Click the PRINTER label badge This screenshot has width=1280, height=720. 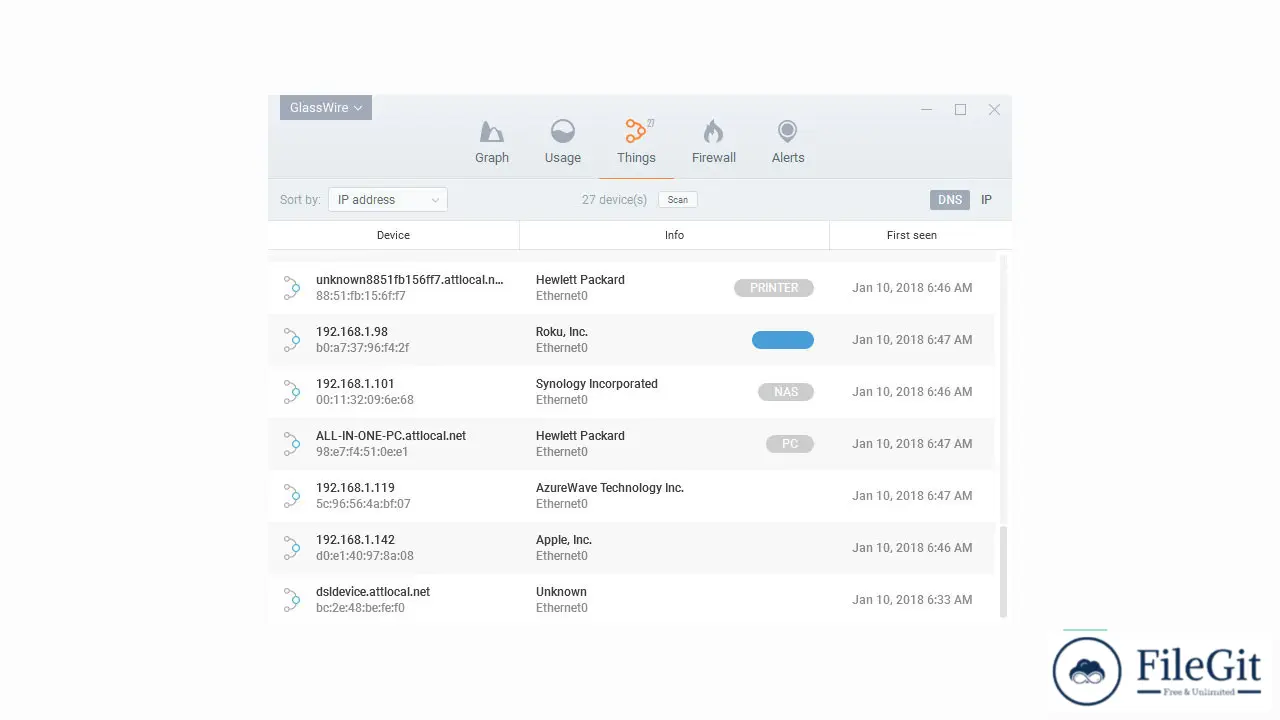tap(774, 288)
